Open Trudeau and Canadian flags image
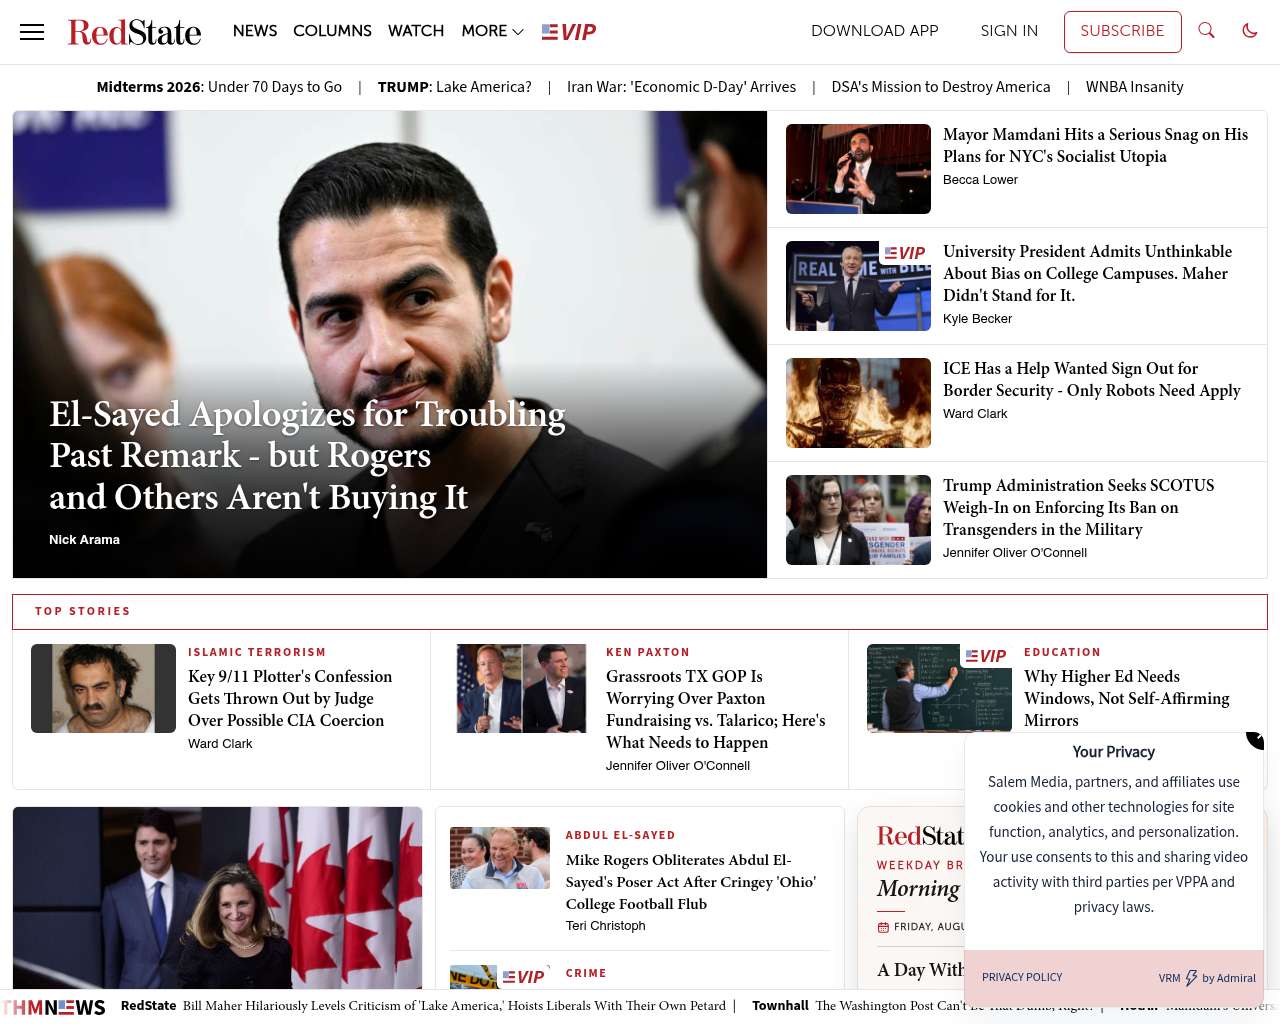 [x=217, y=898]
